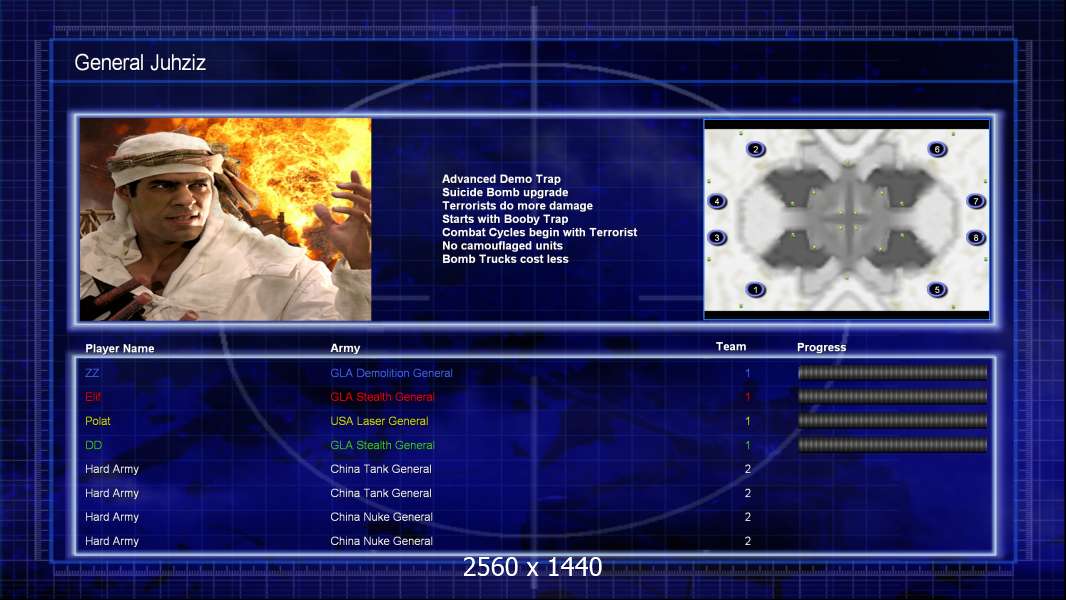1066x600 pixels.
Task: Choose start position 8 marker
Action: [976, 238]
